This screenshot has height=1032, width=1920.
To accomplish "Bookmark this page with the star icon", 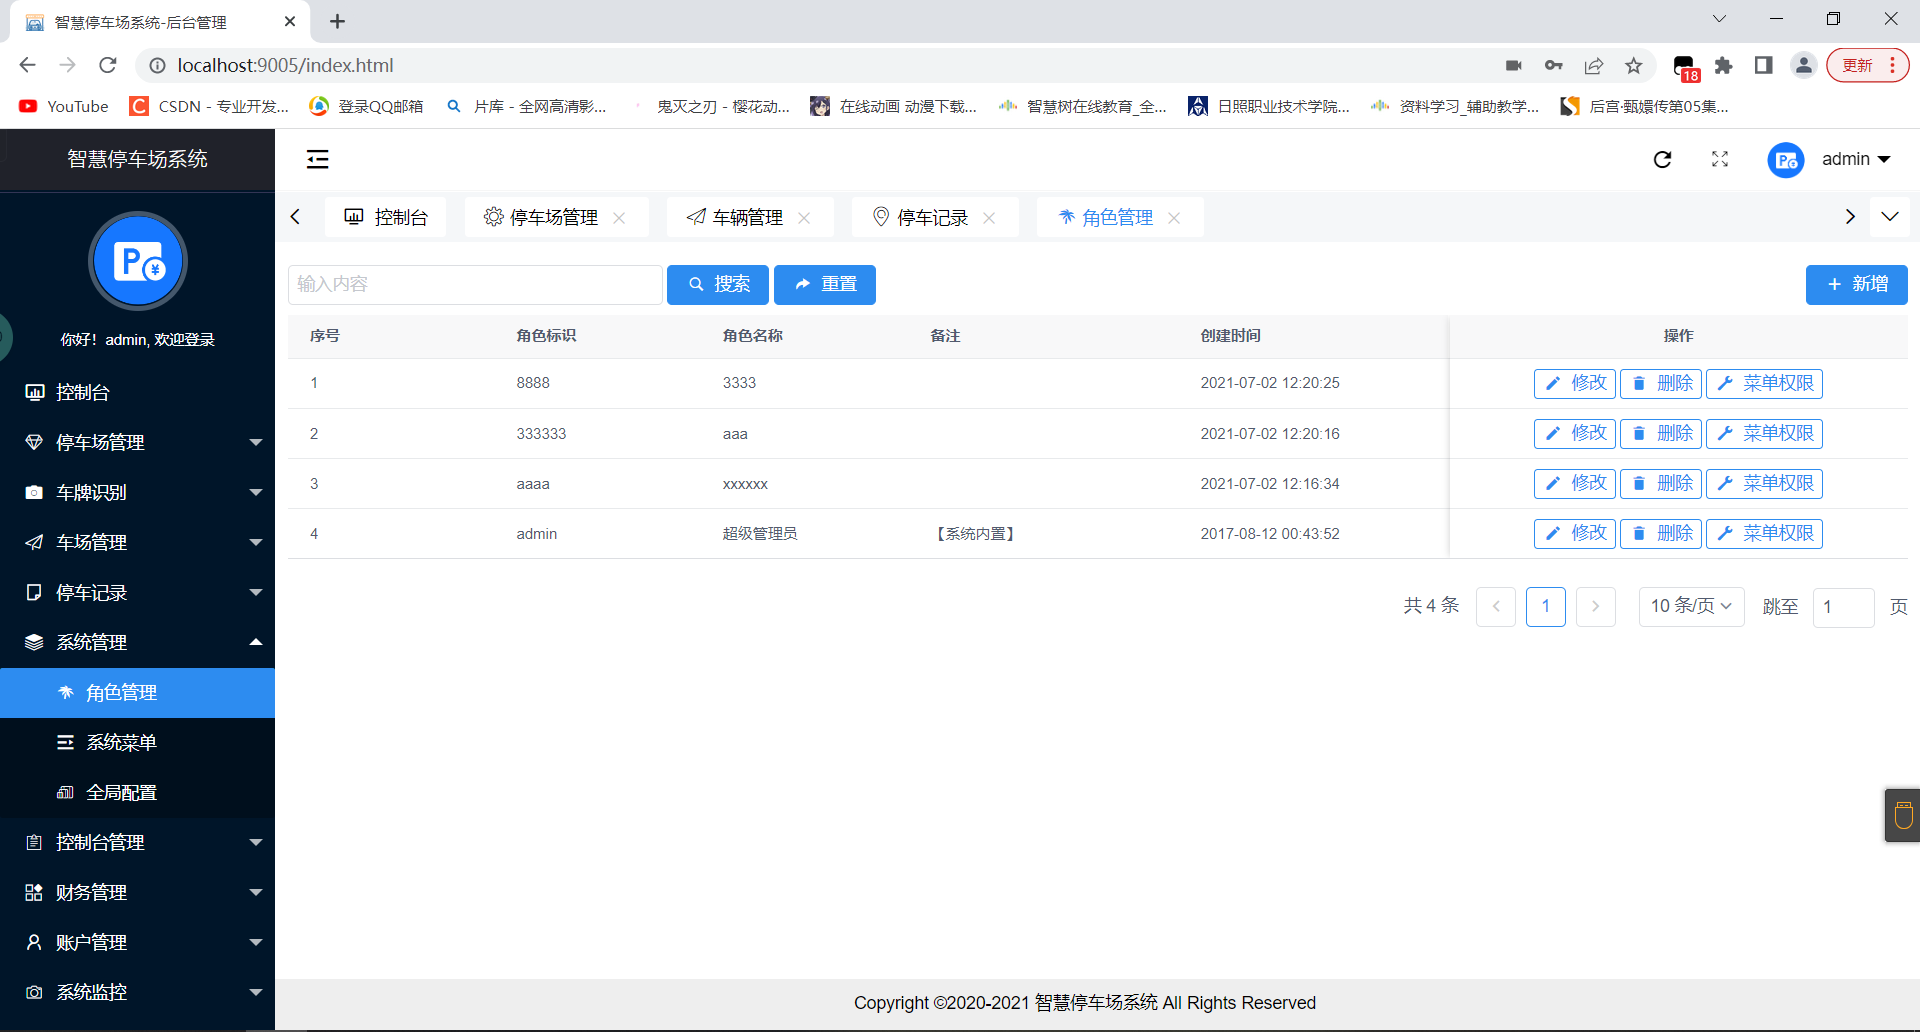I will [x=1634, y=66].
